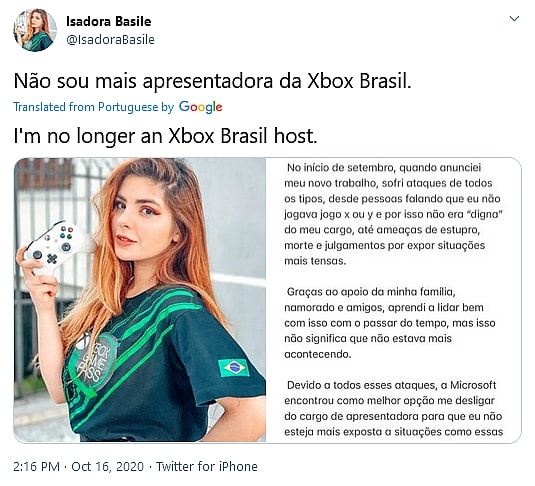Open the 2:16 PM timestamp
Viewport: 535px width, 486px height.
click(37, 466)
